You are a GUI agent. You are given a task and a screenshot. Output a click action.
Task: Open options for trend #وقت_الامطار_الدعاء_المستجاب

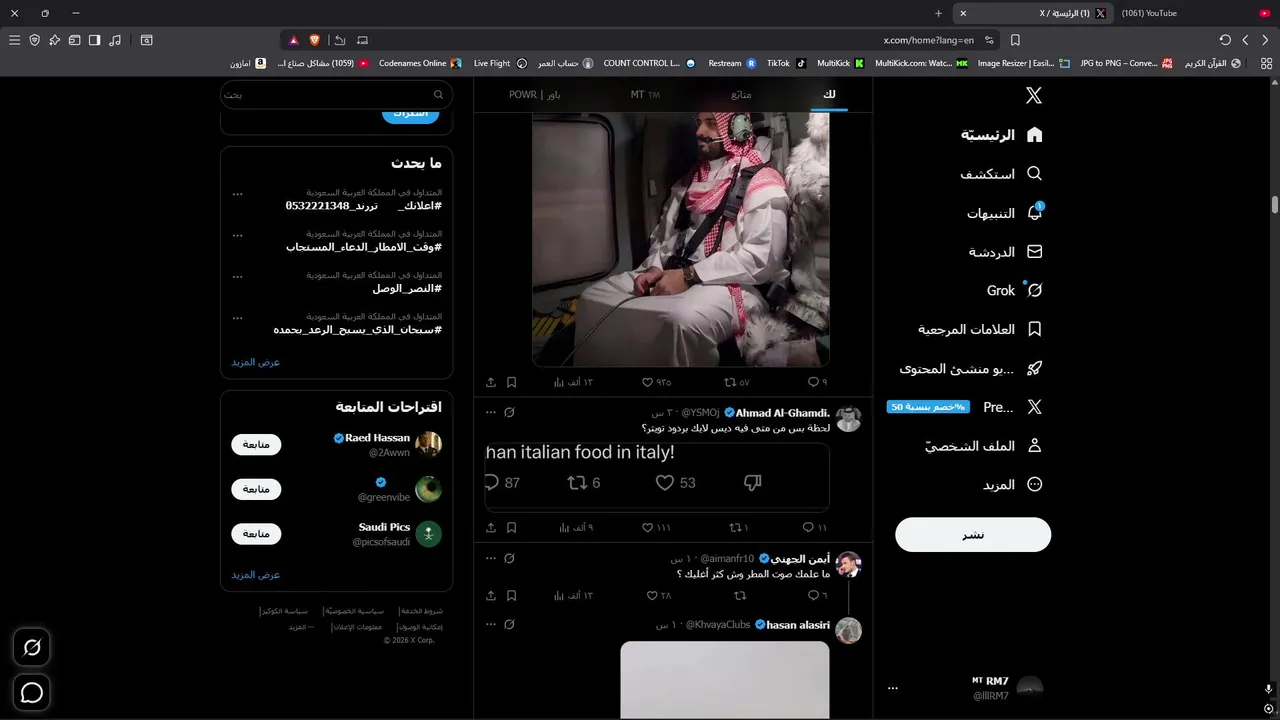pos(237,235)
